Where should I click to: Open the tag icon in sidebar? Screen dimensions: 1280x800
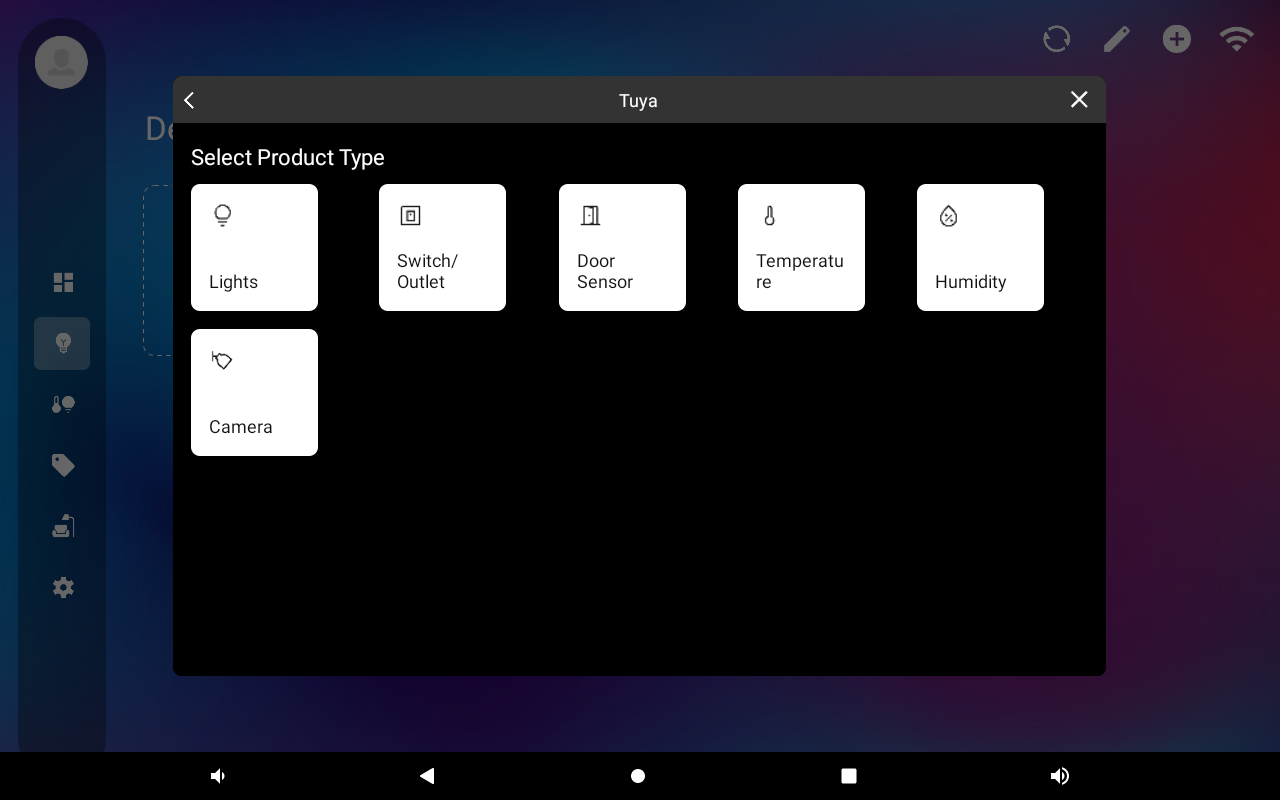pyautogui.click(x=63, y=466)
